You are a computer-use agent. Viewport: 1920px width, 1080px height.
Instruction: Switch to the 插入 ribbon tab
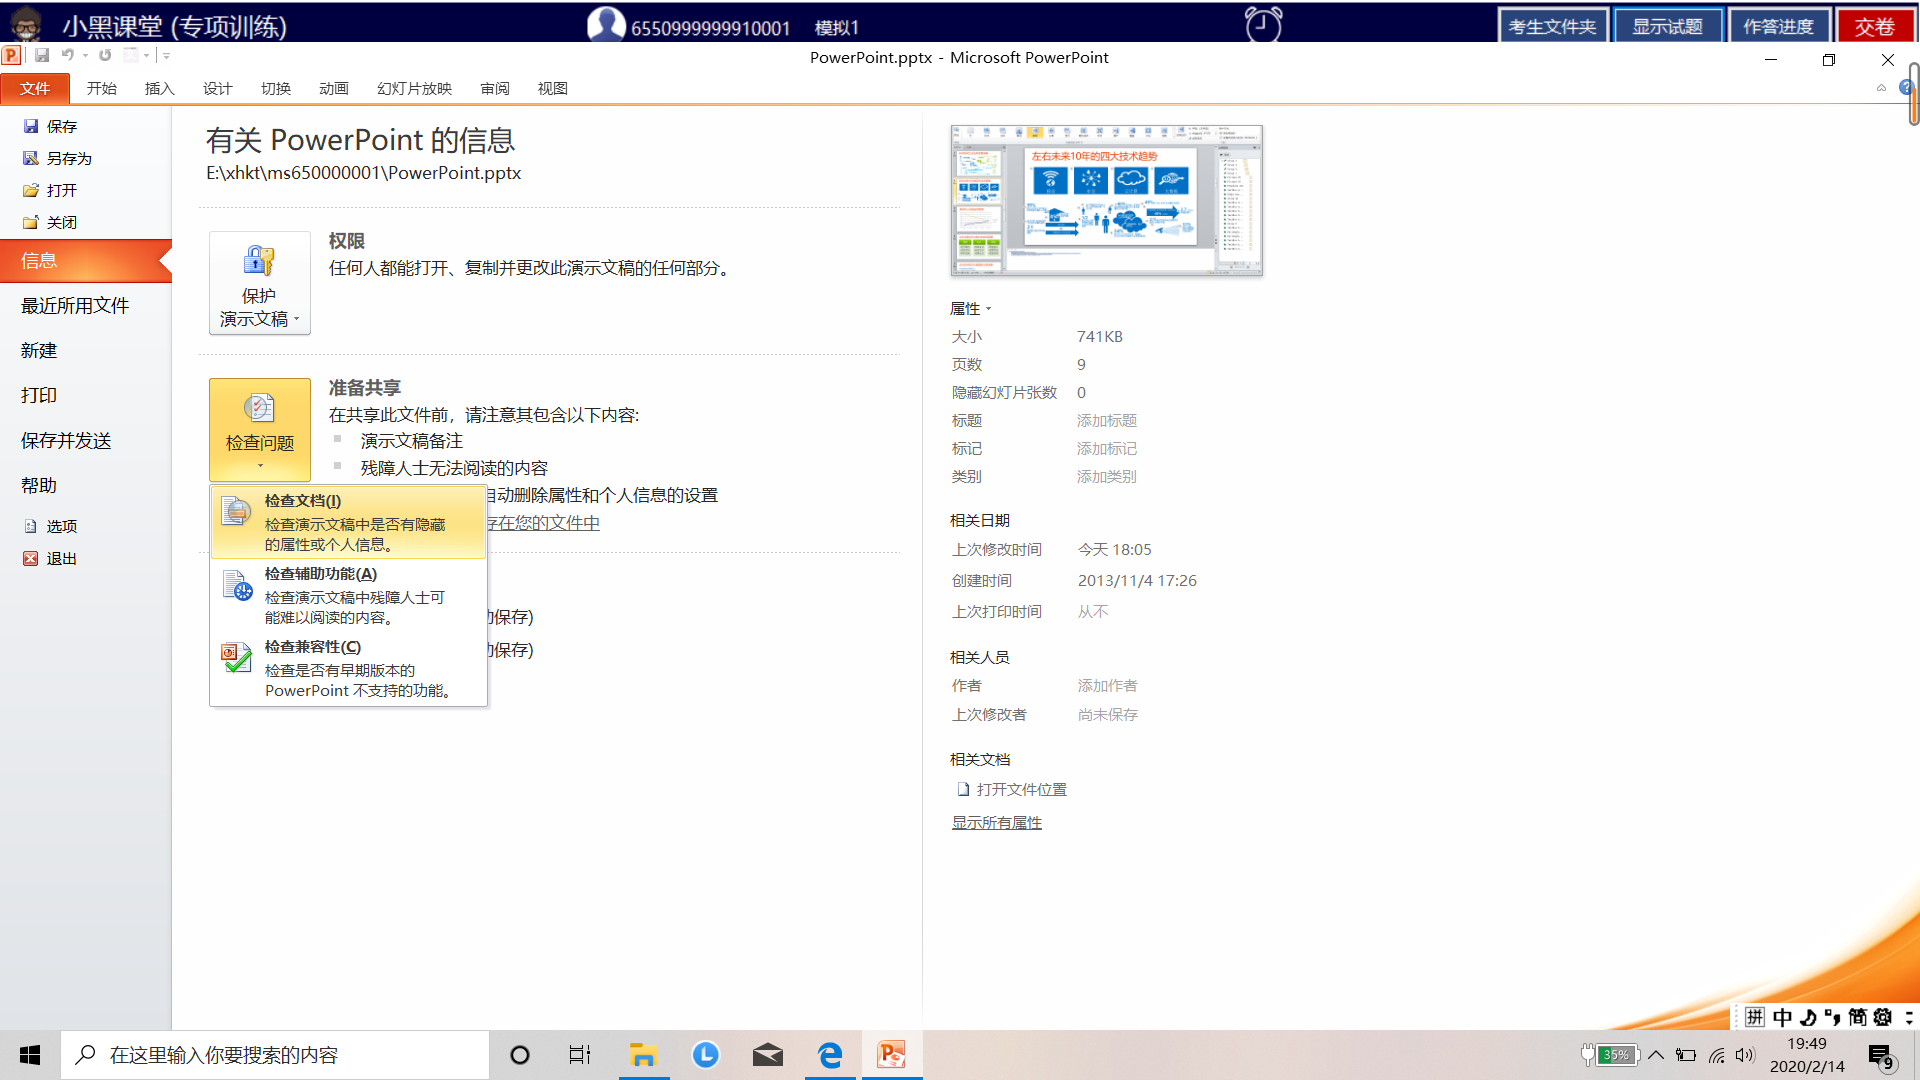pyautogui.click(x=160, y=88)
